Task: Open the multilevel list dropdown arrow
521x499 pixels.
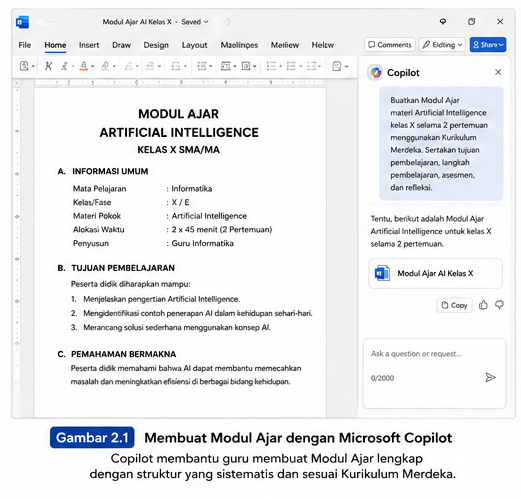Action: 319,66
